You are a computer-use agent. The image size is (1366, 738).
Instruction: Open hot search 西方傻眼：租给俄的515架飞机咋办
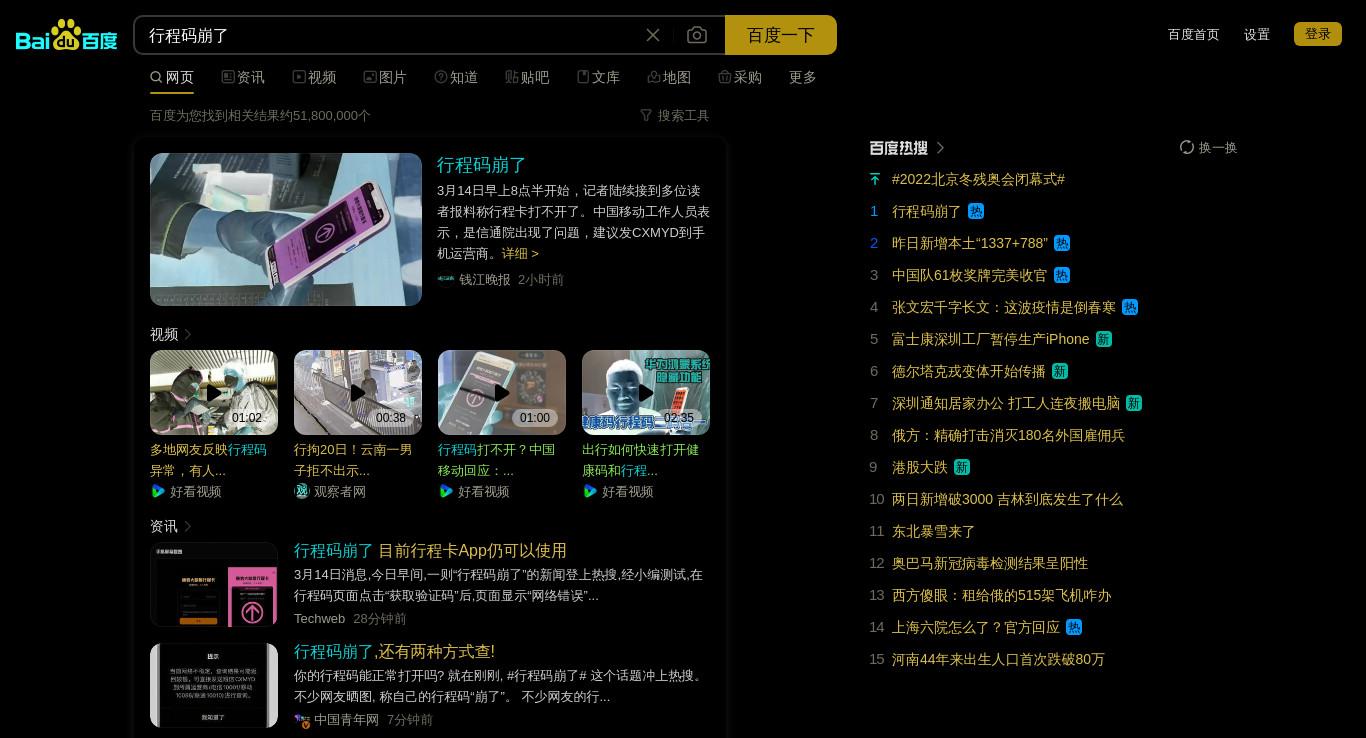(x=1001, y=595)
